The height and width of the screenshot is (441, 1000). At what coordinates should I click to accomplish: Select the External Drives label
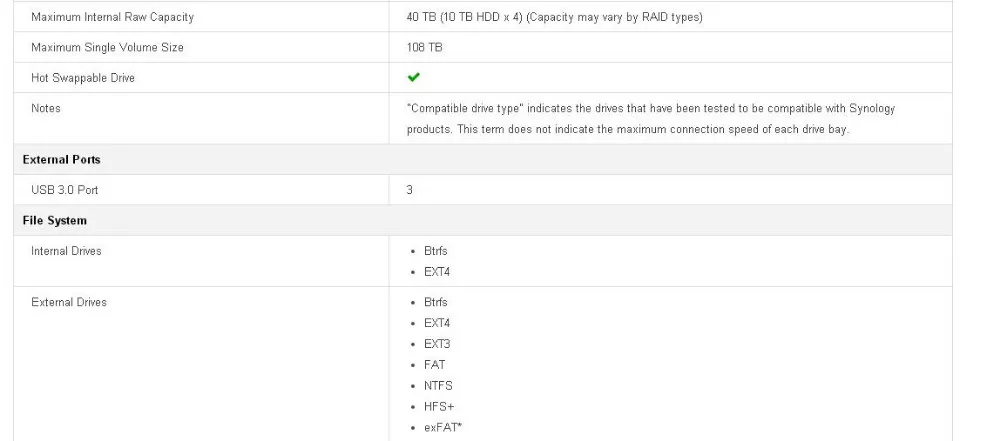(x=69, y=303)
